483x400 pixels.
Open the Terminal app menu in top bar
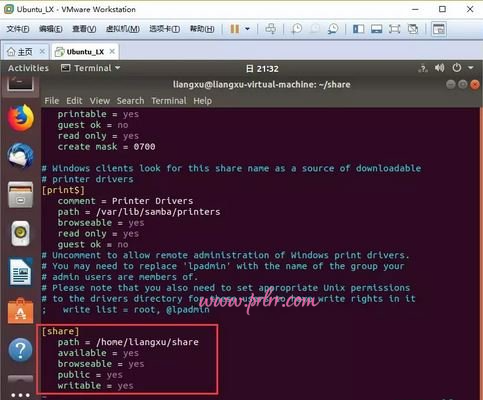(90, 68)
